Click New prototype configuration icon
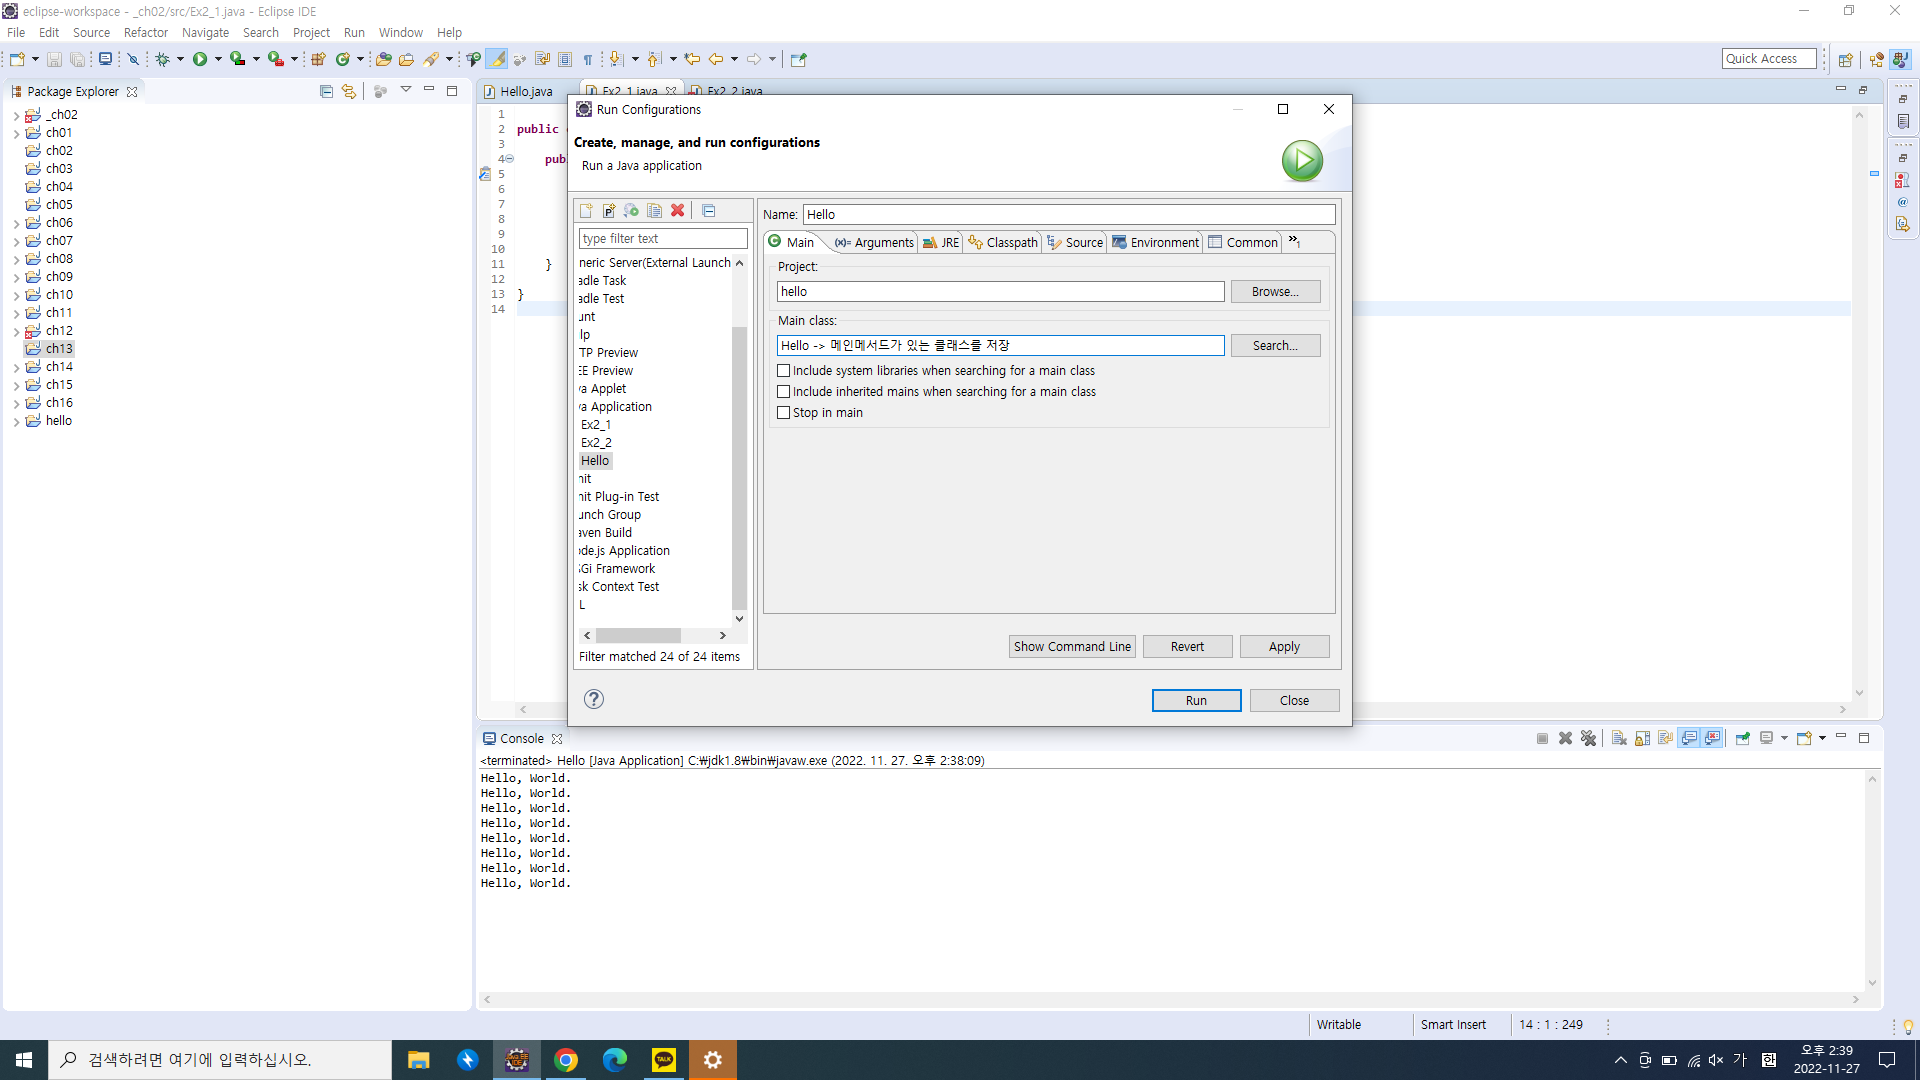Image resolution: width=1920 pixels, height=1080 pixels. (x=608, y=210)
